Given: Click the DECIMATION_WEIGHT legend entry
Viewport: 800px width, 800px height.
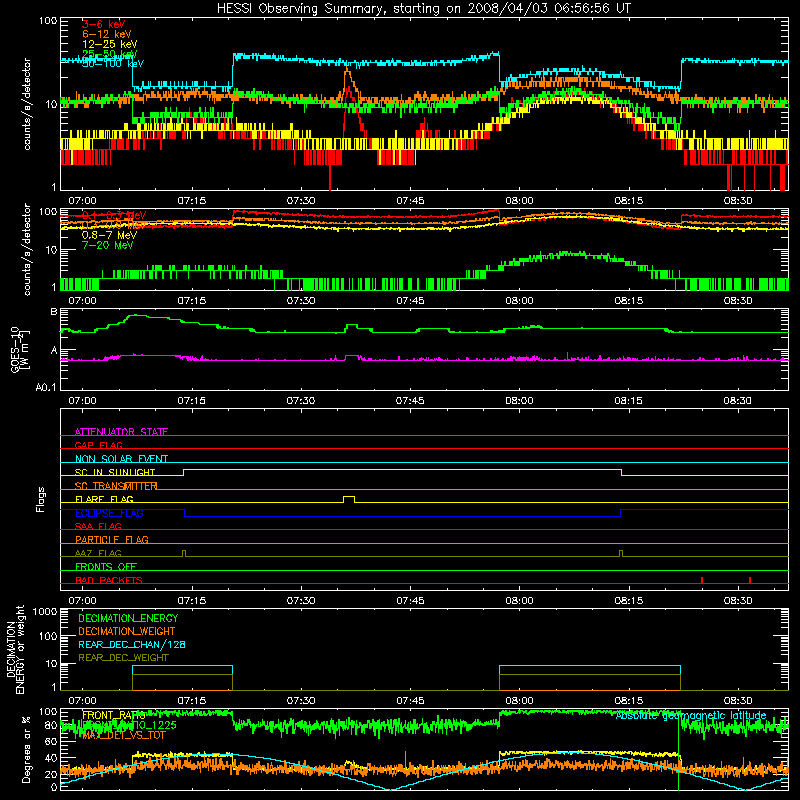Looking at the screenshot, I should [127, 631].
